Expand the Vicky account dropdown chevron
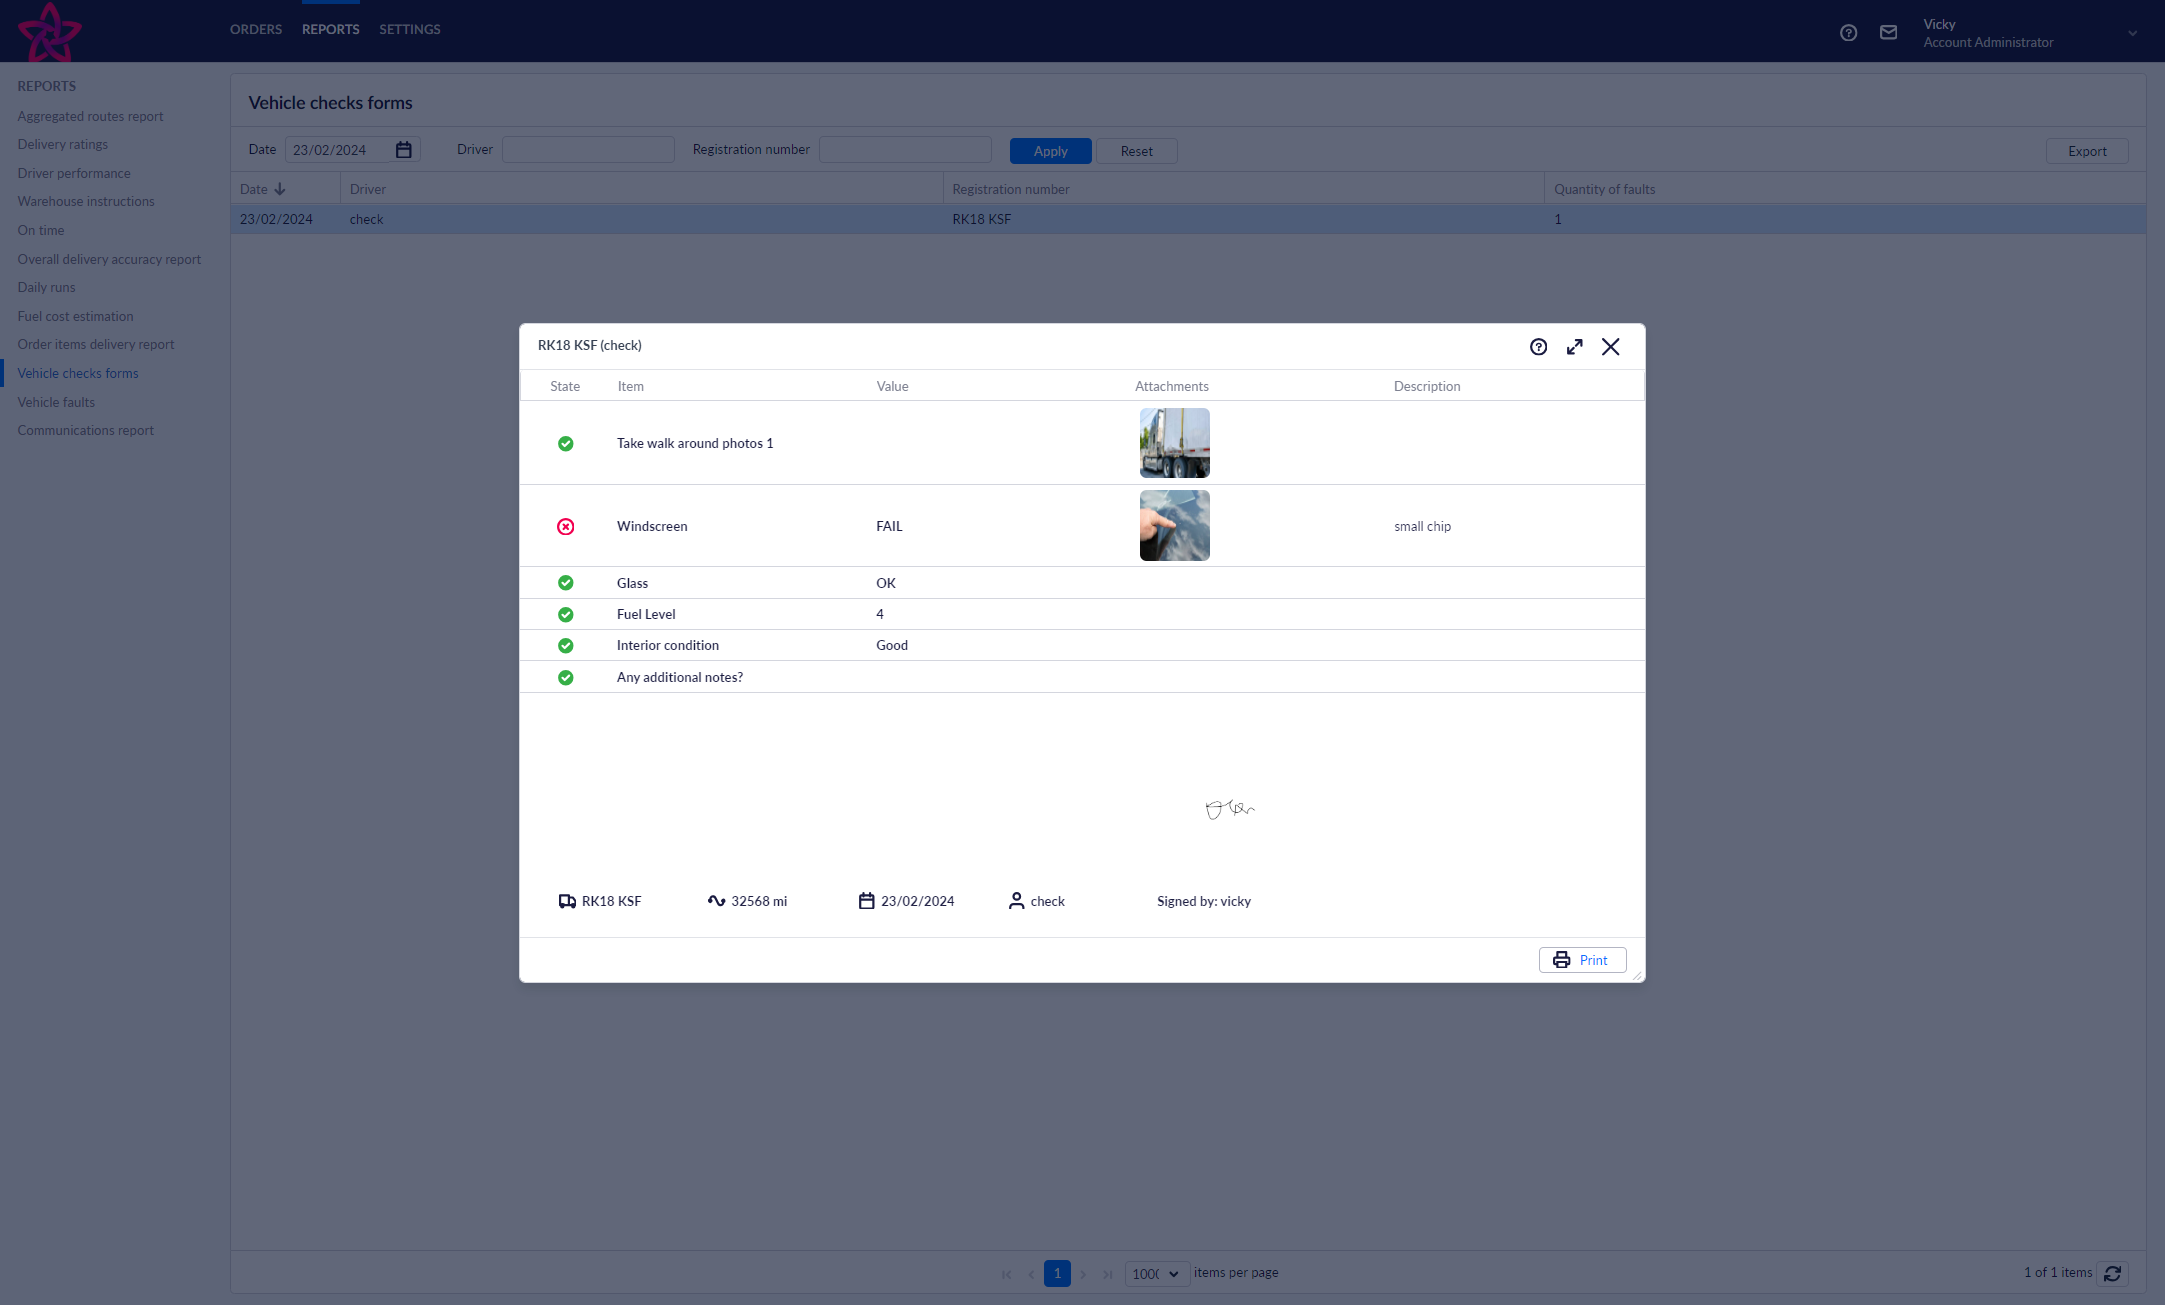 point(2132,33)
